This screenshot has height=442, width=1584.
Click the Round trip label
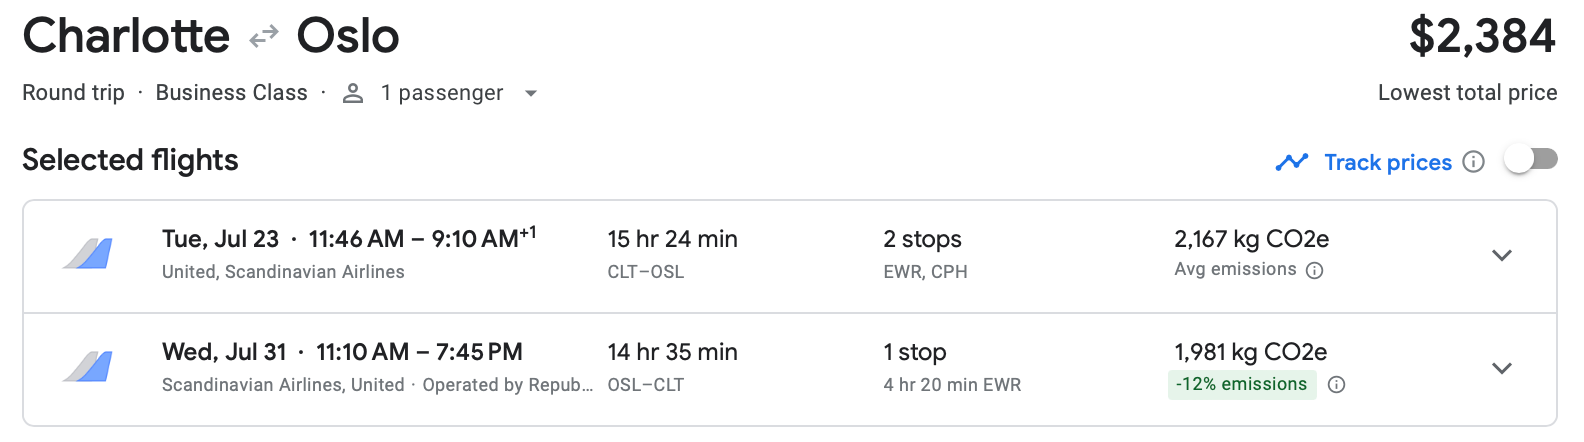(x=73, y=93)
